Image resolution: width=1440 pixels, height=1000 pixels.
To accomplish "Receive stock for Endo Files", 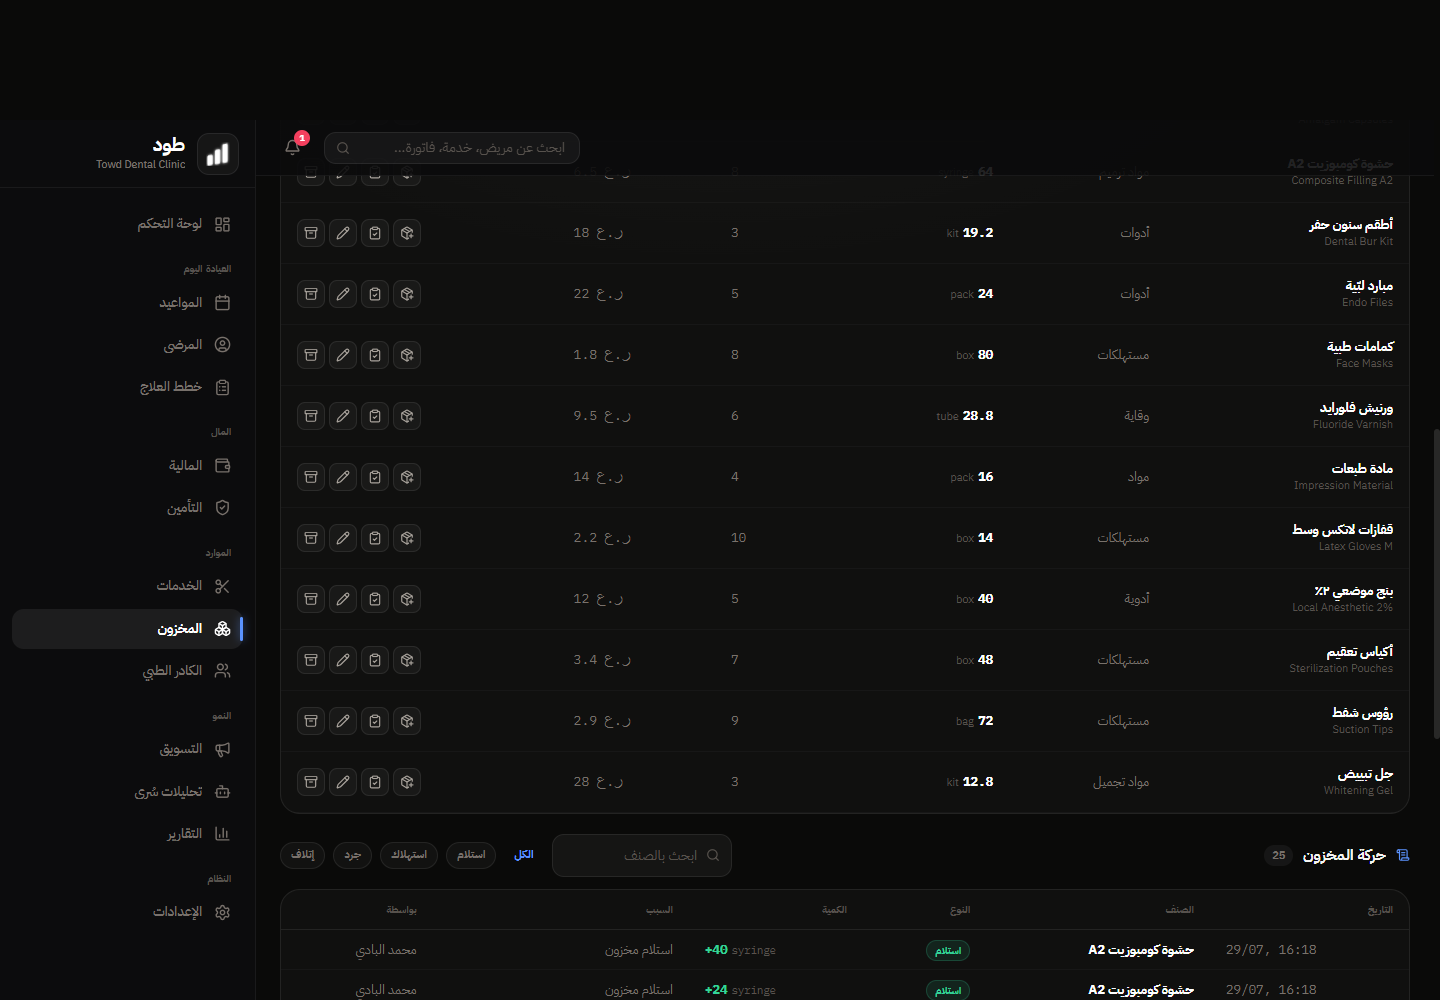I will [407, 294].
